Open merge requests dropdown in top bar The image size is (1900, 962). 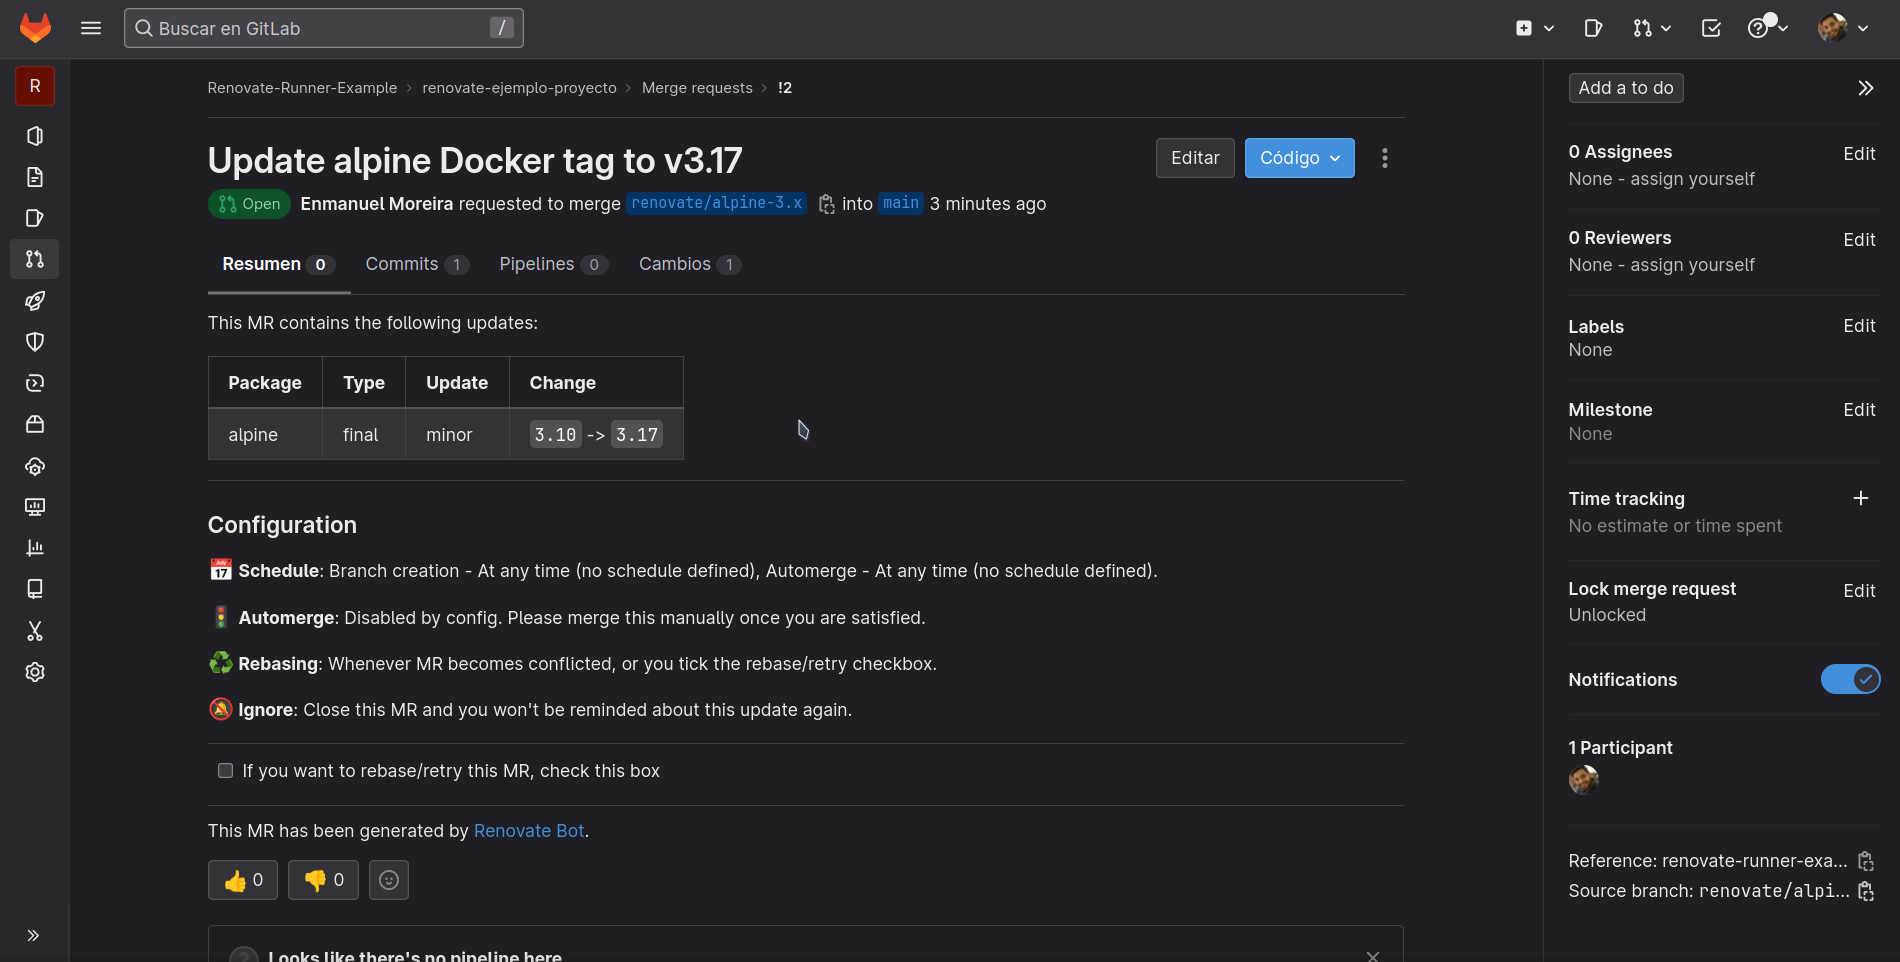point(1652,28)
